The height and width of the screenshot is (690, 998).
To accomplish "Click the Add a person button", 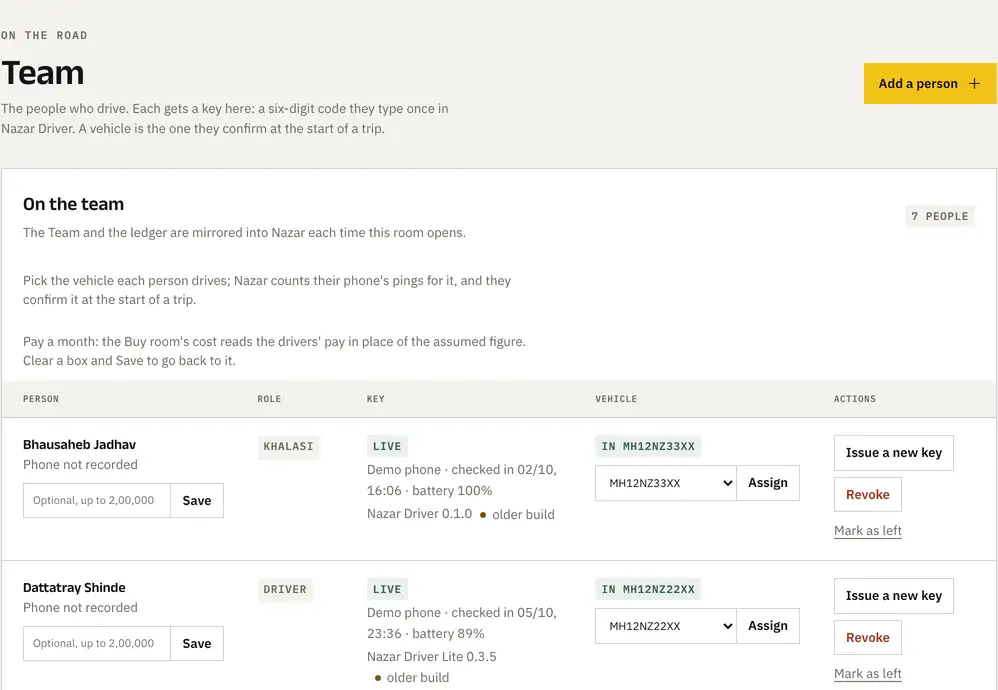I will [930, 83].
